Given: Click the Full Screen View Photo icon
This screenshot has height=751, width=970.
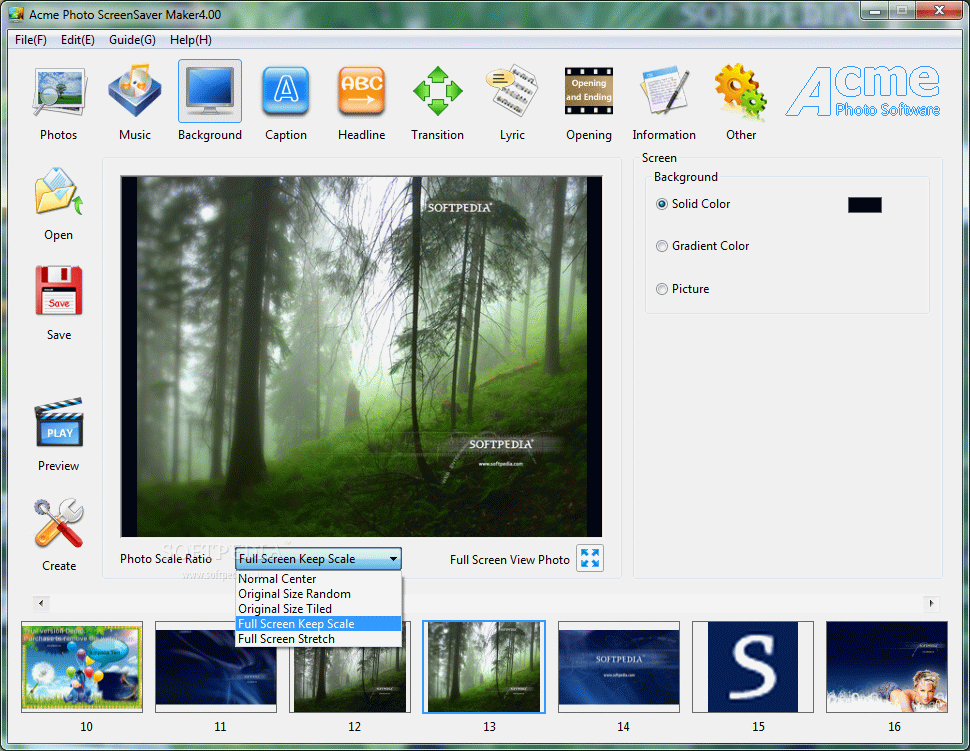Looking at the screenshot, I should [x=590, y=558].
